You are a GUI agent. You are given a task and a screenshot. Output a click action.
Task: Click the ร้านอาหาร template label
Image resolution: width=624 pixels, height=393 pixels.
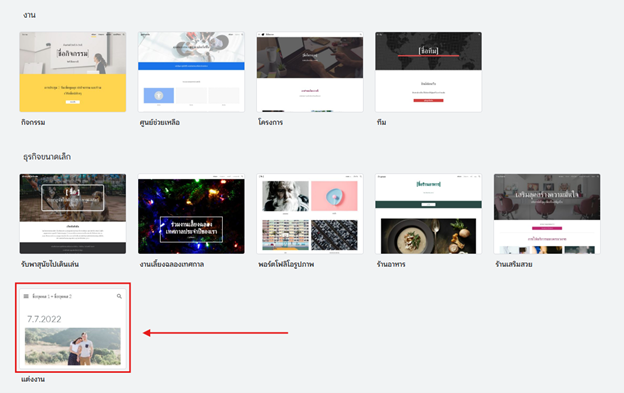[x=391, y=264]
